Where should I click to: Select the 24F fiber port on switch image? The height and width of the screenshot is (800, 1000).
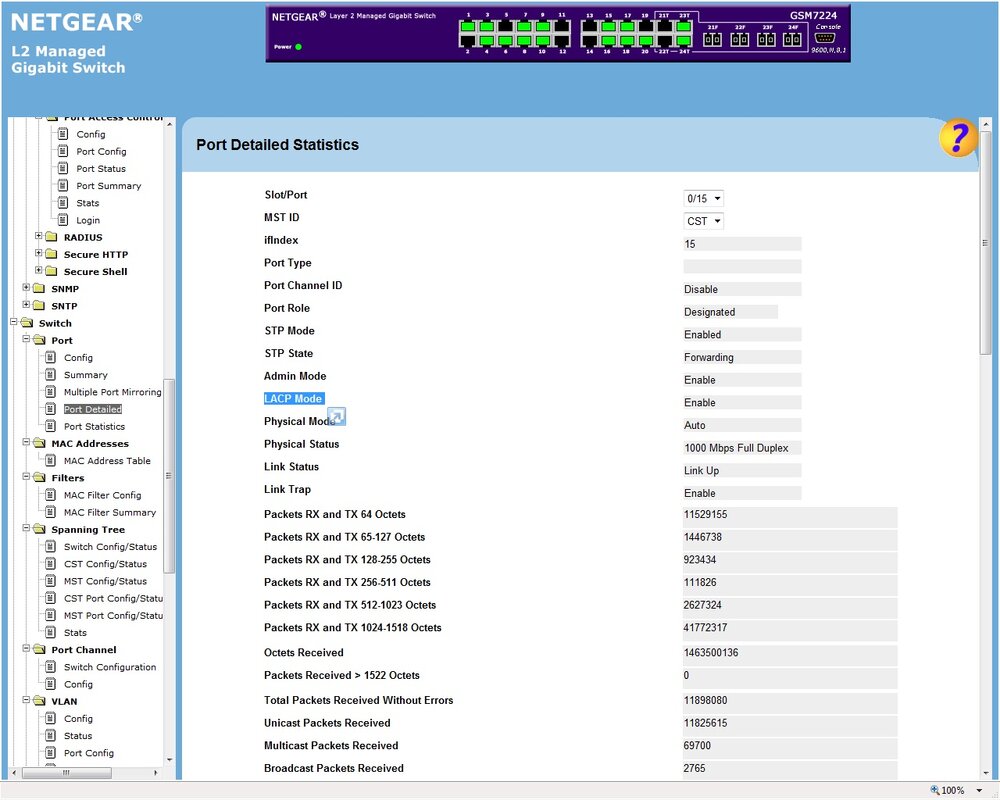tap(792, 40)
